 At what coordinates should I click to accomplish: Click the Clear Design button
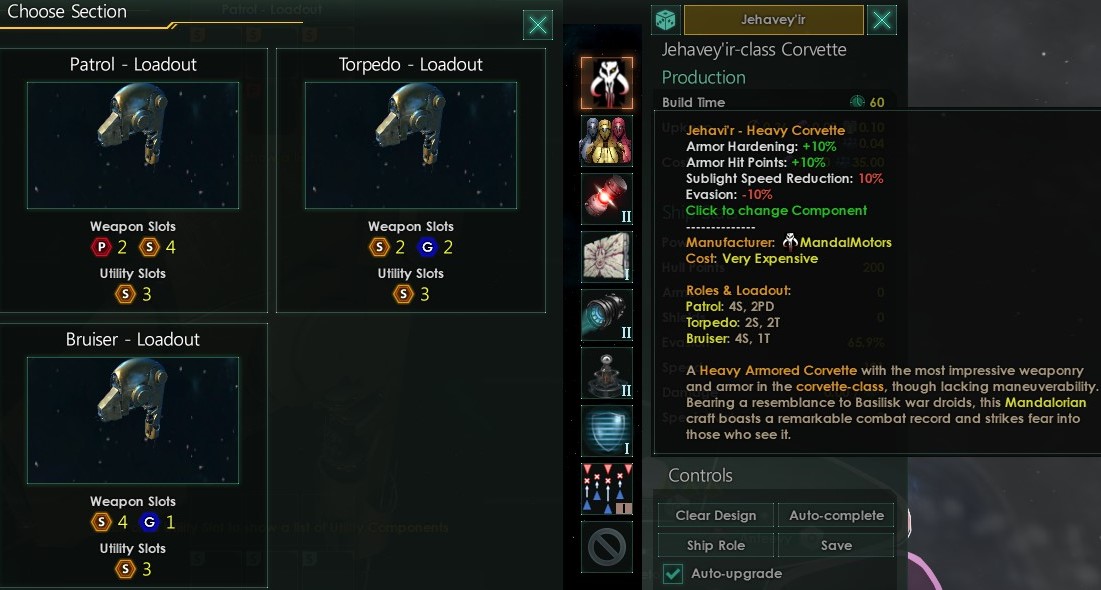point(716,515)
